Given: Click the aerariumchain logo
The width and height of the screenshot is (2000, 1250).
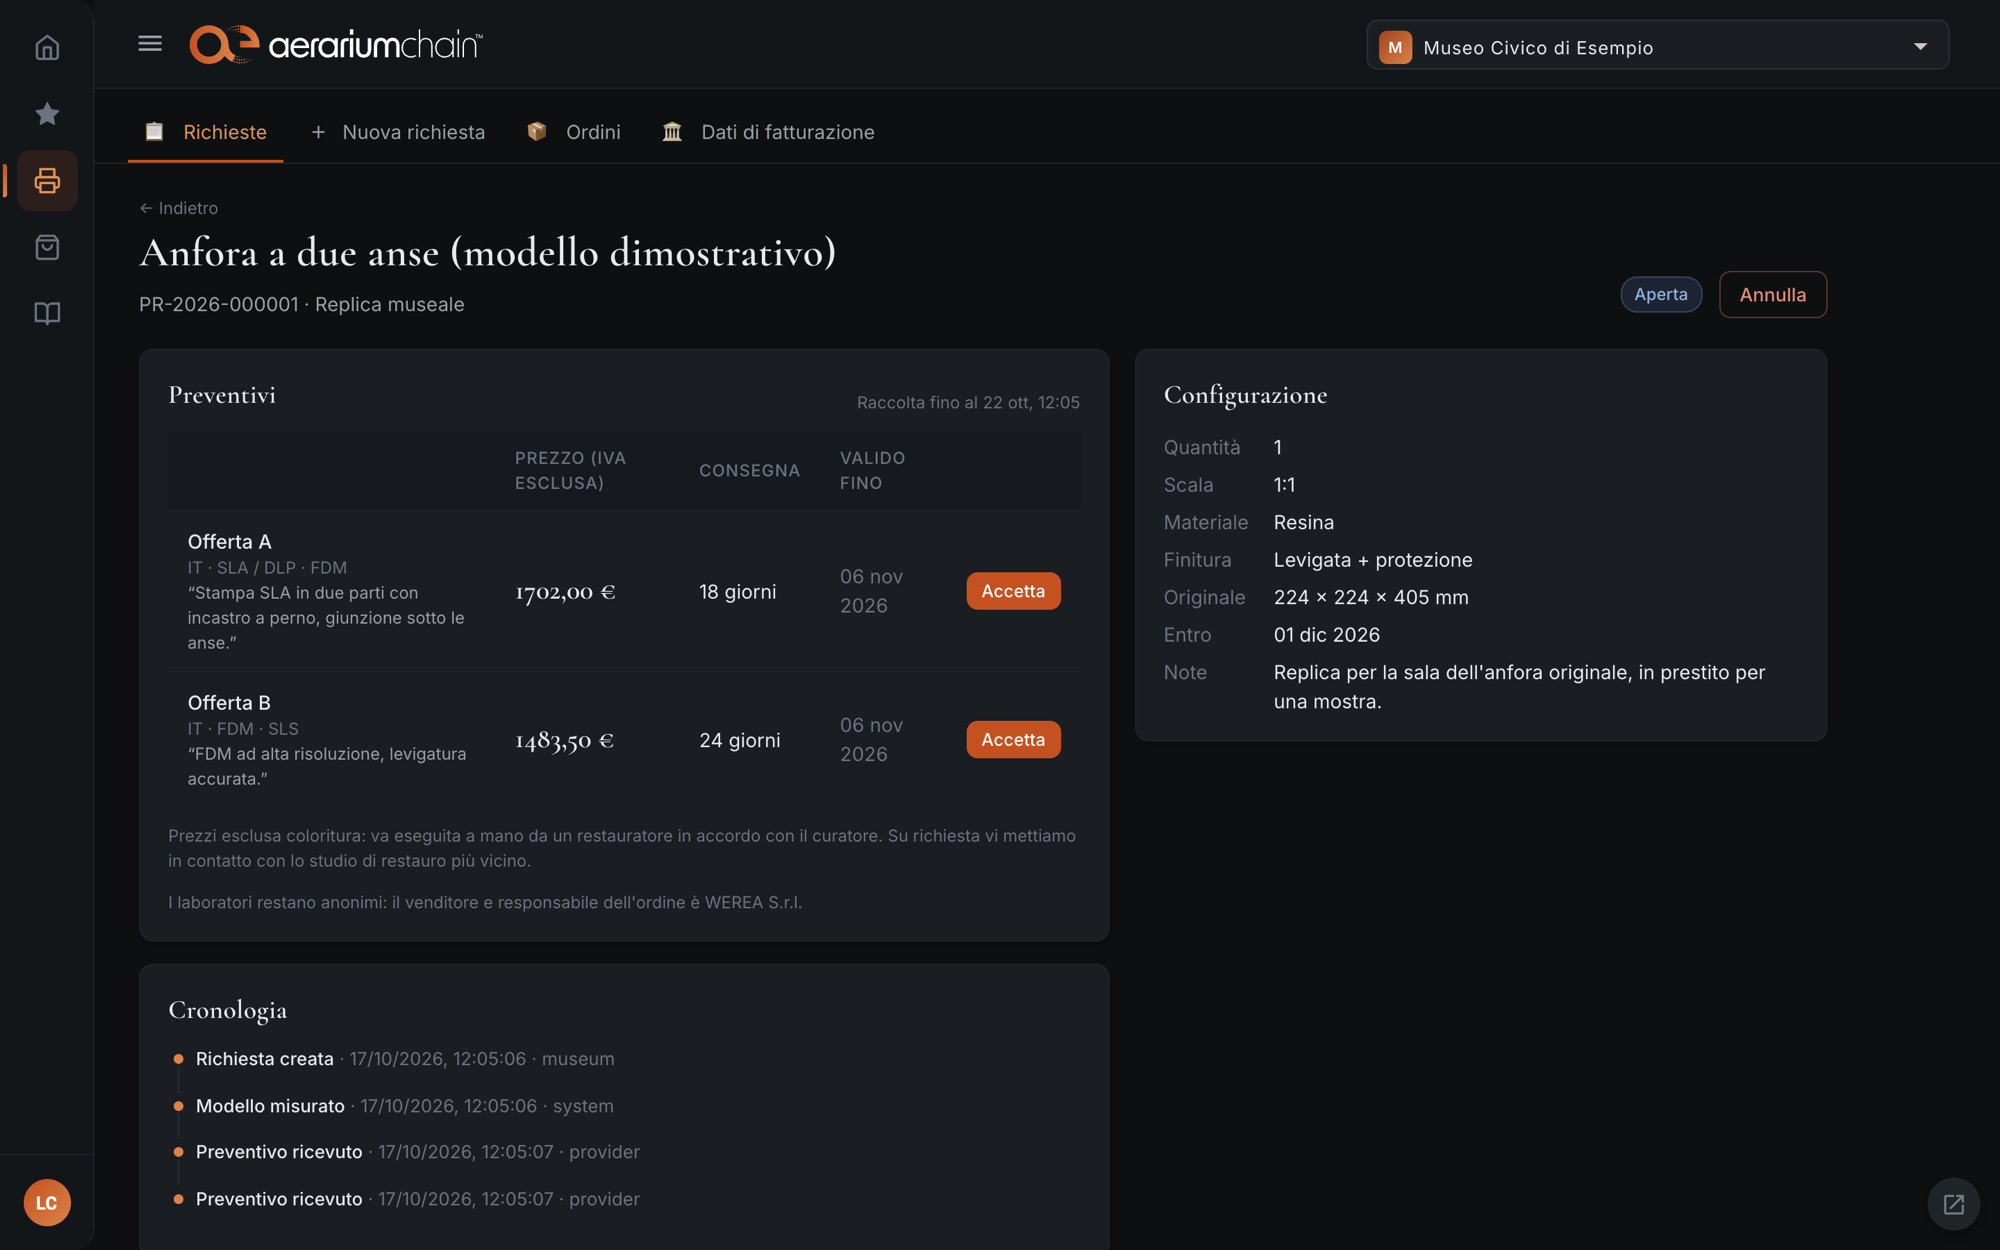Looking at the screenshot, I should point(336,45).
